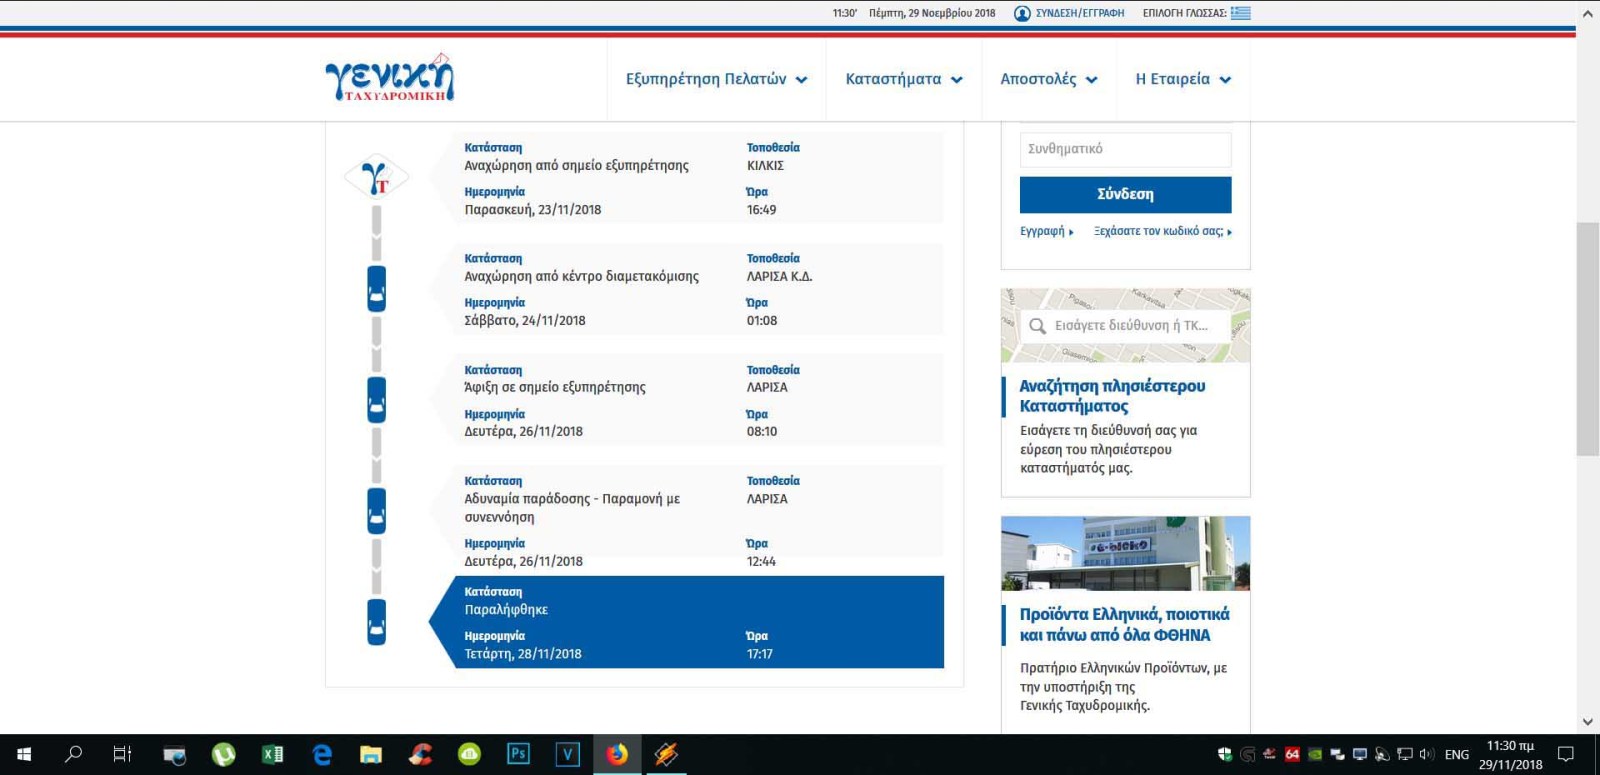This screenshot has width=1600, height=775.
Task: Open Photoshop from the taskbar
Action: click(x=518, y=754)
